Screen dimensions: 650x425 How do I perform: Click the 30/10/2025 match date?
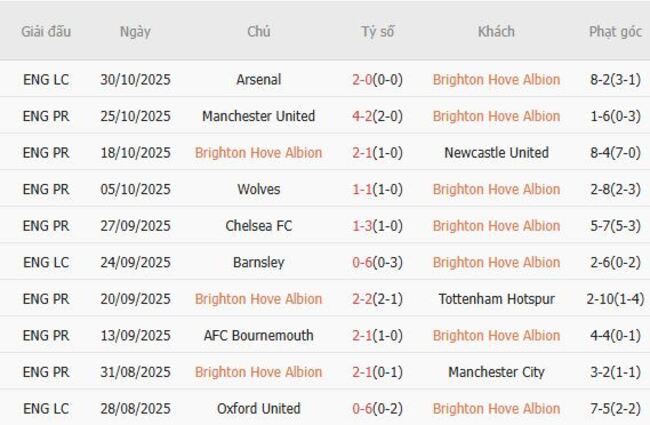[135, 80]
